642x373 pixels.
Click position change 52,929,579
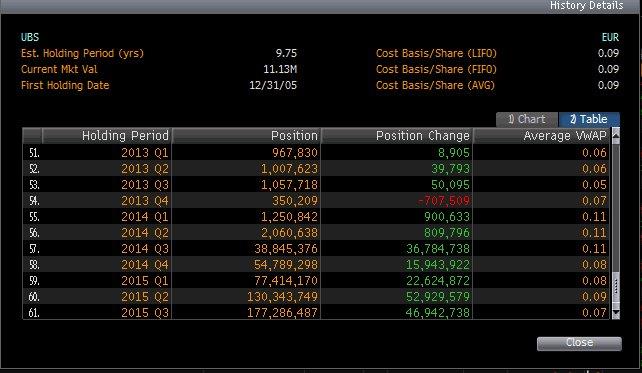click(x=438, y=296)
